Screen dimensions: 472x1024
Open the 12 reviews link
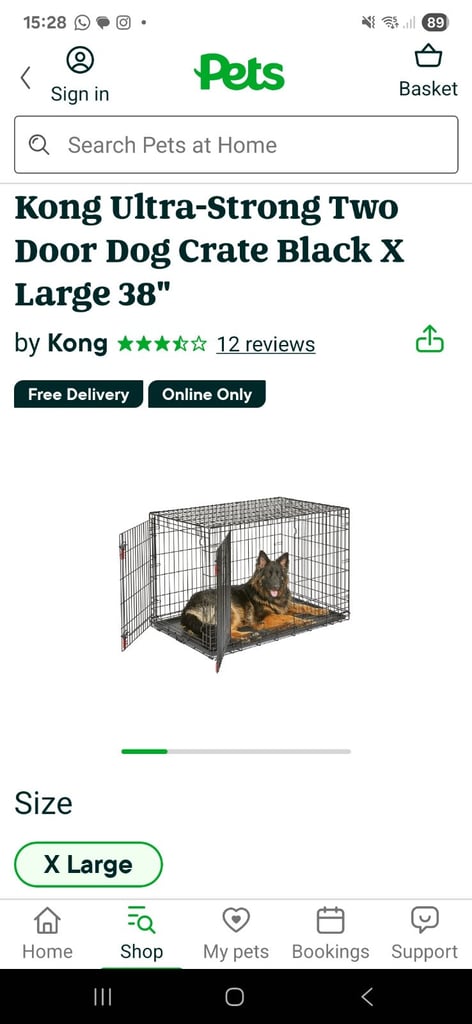266,344
